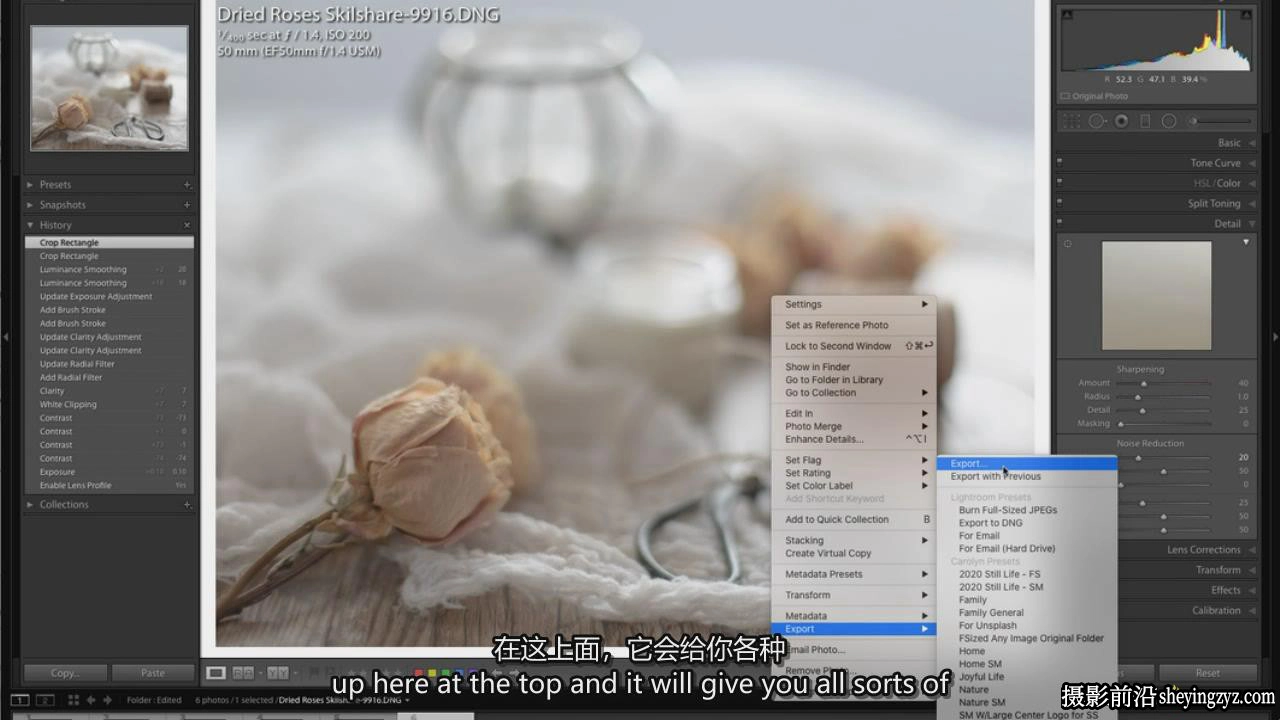Select the Red Eye Correction tool
The height and width of the screenshot is (720, 1280).
click(1121, 121)
